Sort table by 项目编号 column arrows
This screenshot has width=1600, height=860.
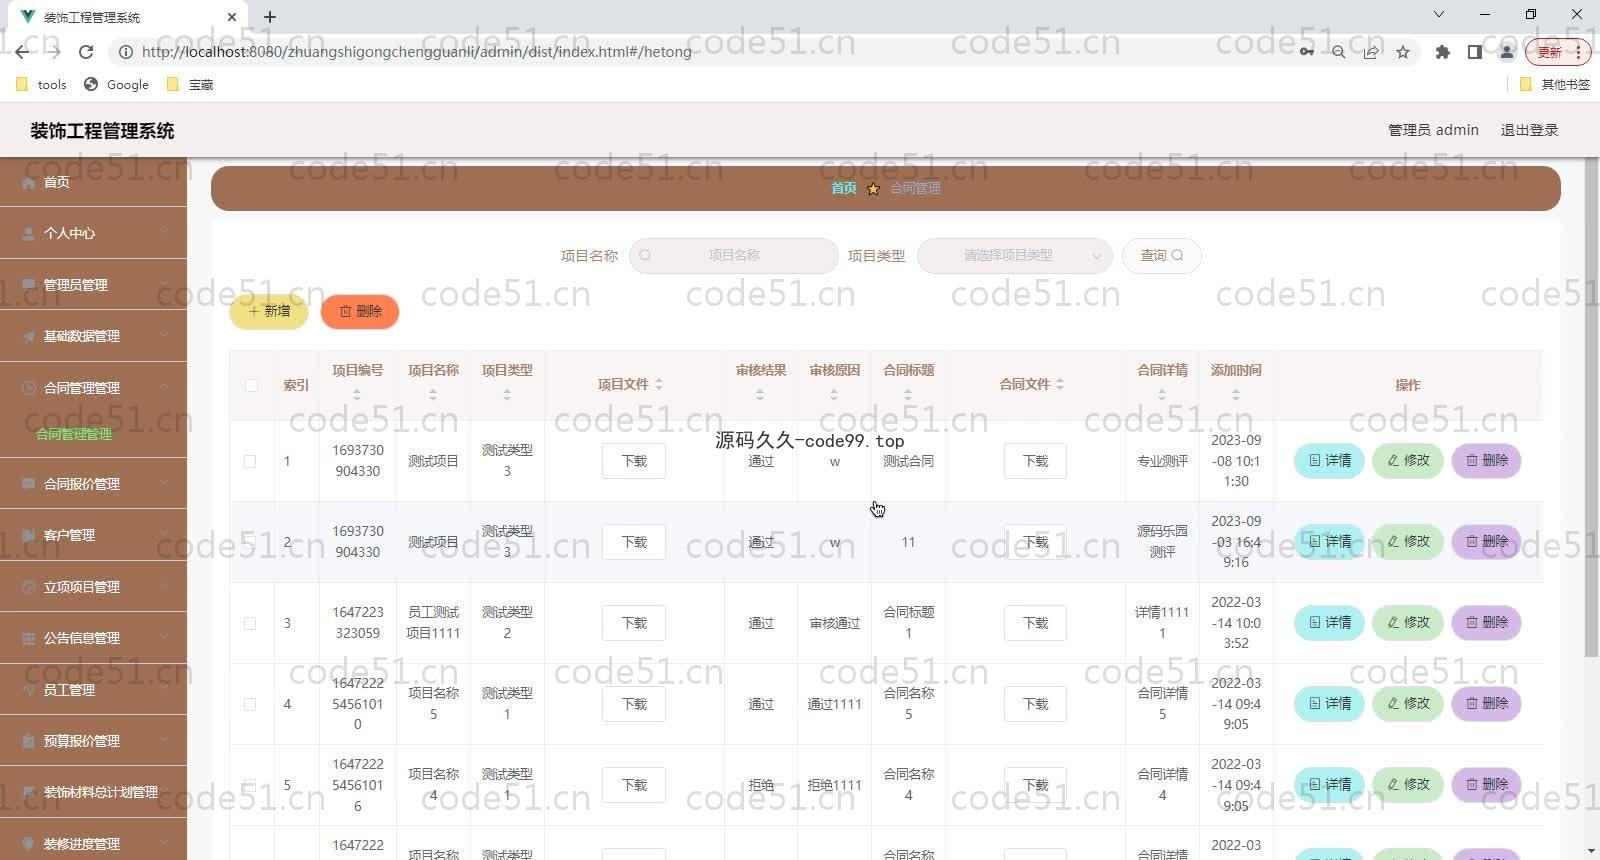(357, 395)
